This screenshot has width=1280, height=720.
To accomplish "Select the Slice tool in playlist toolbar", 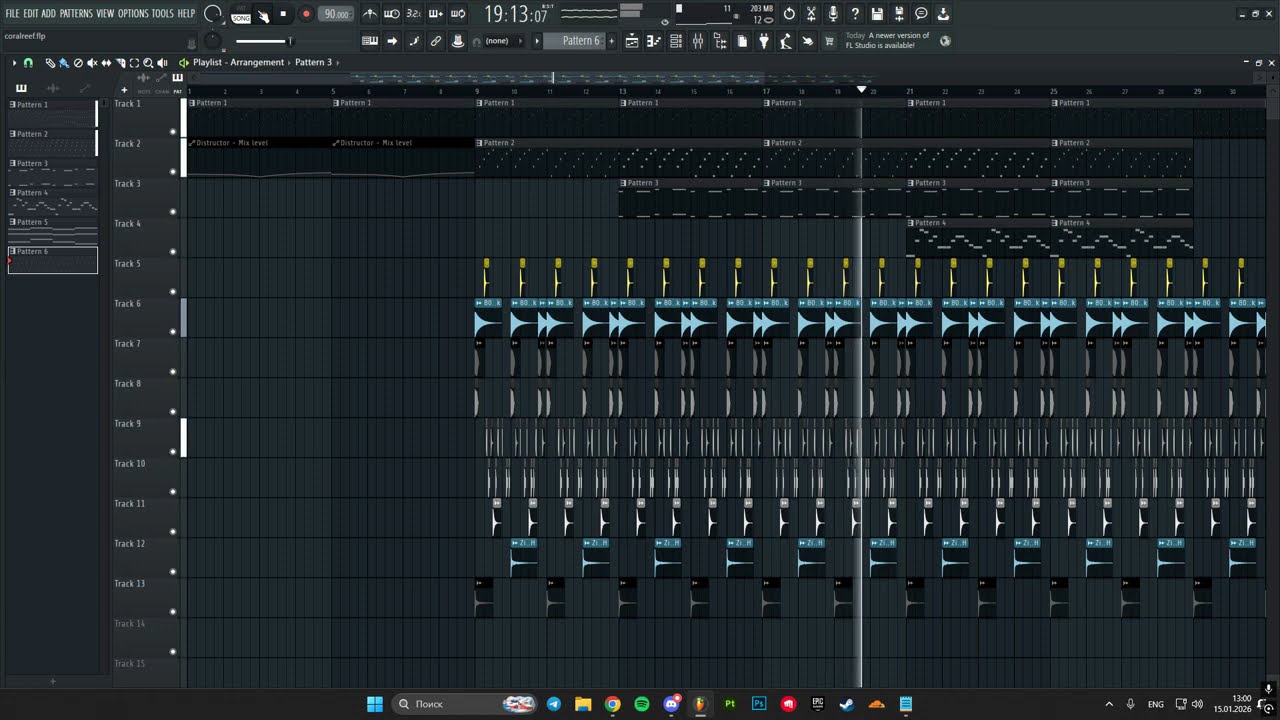I will pos(120,63).
